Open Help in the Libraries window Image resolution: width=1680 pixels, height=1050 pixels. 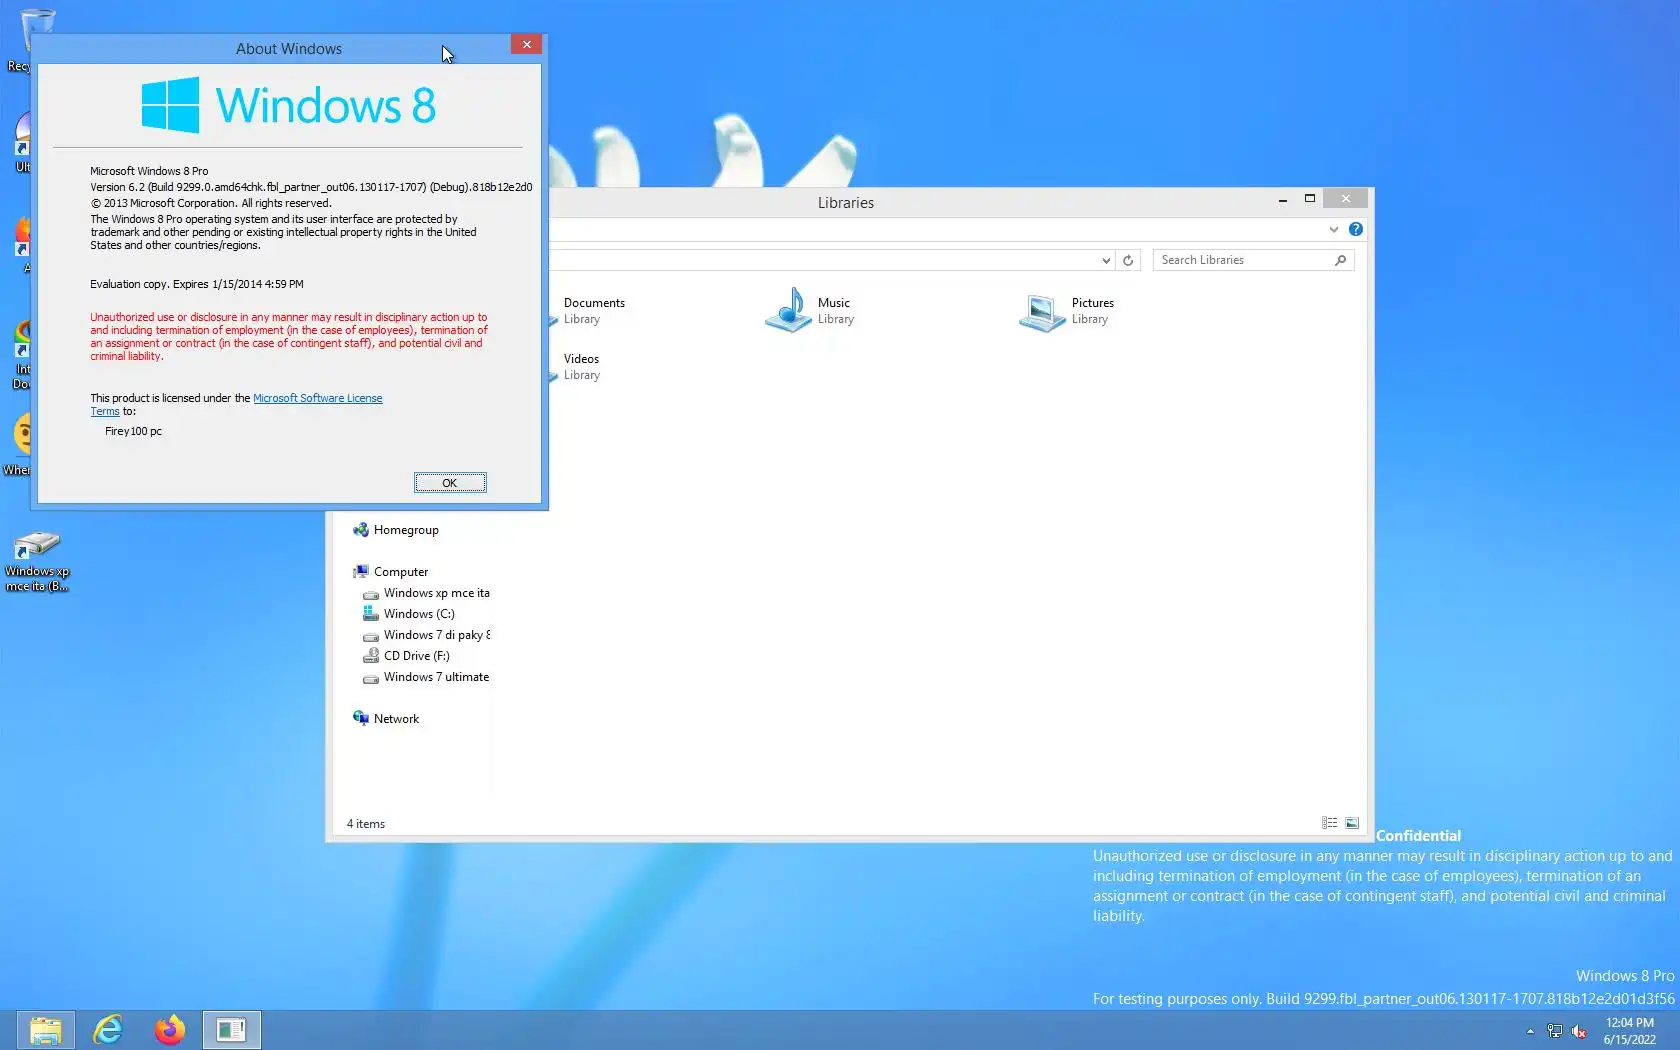[x=1355, y=229]
